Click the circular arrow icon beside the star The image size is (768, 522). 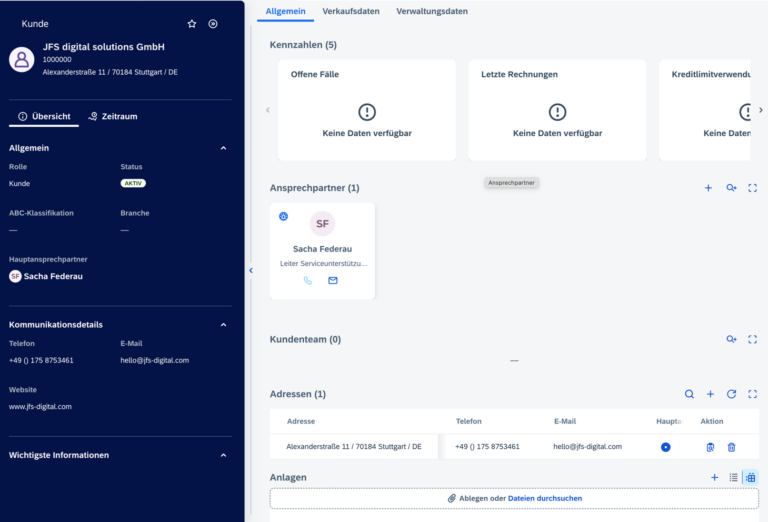pyautogui.click(x=213, y=24)
